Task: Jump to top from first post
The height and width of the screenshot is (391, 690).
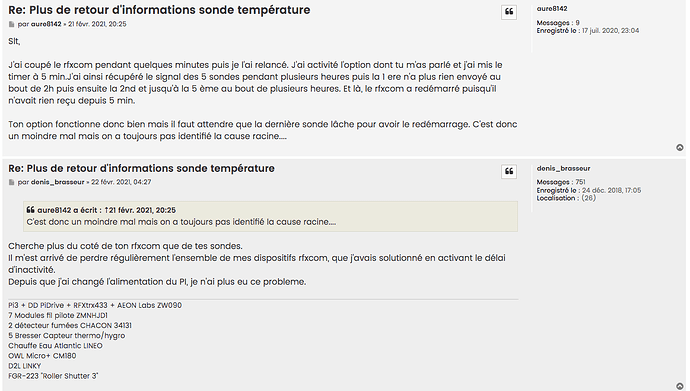Action: [680, 148]
